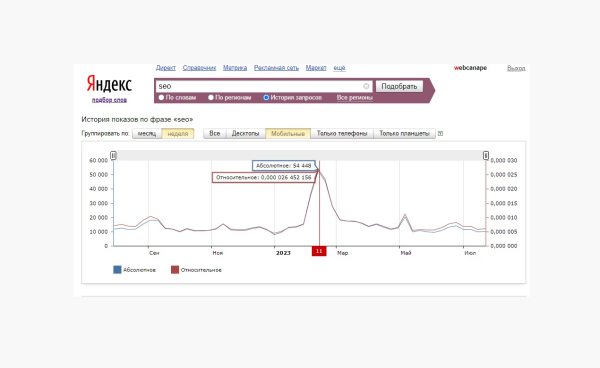600x368 pixels.
Task: Open the подбор слов link under the logo
Action: [109, 100]
